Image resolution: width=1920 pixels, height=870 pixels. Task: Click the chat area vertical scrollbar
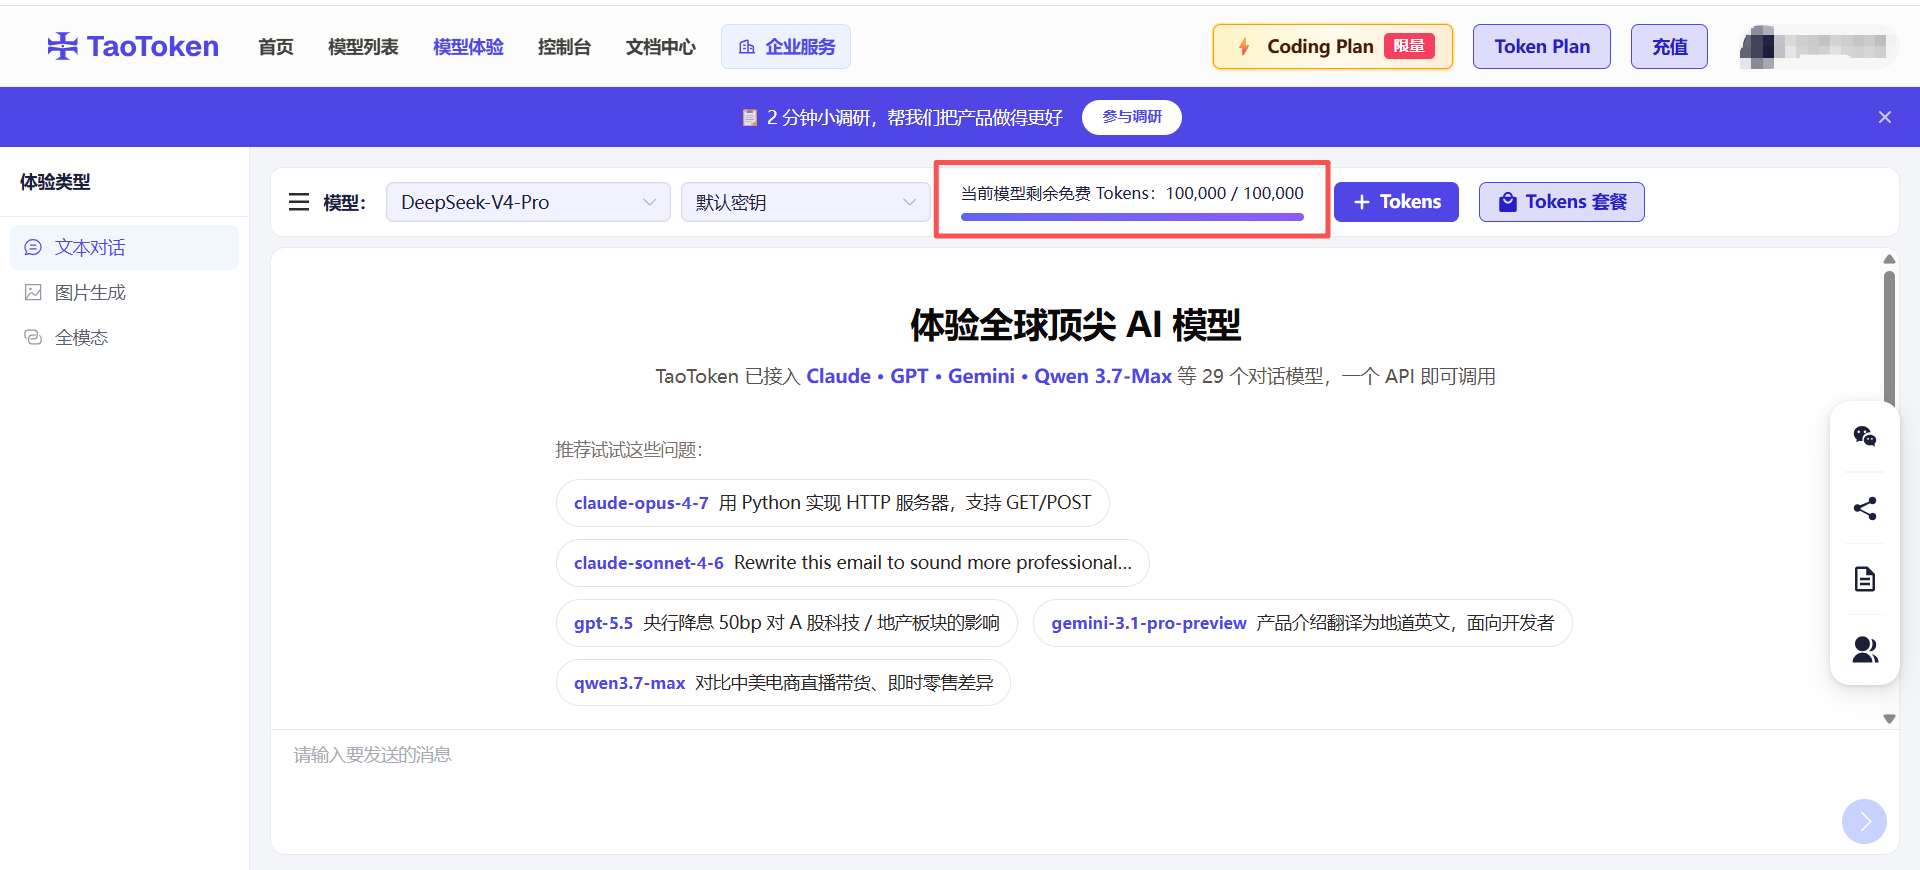(x=1889, y=340)
